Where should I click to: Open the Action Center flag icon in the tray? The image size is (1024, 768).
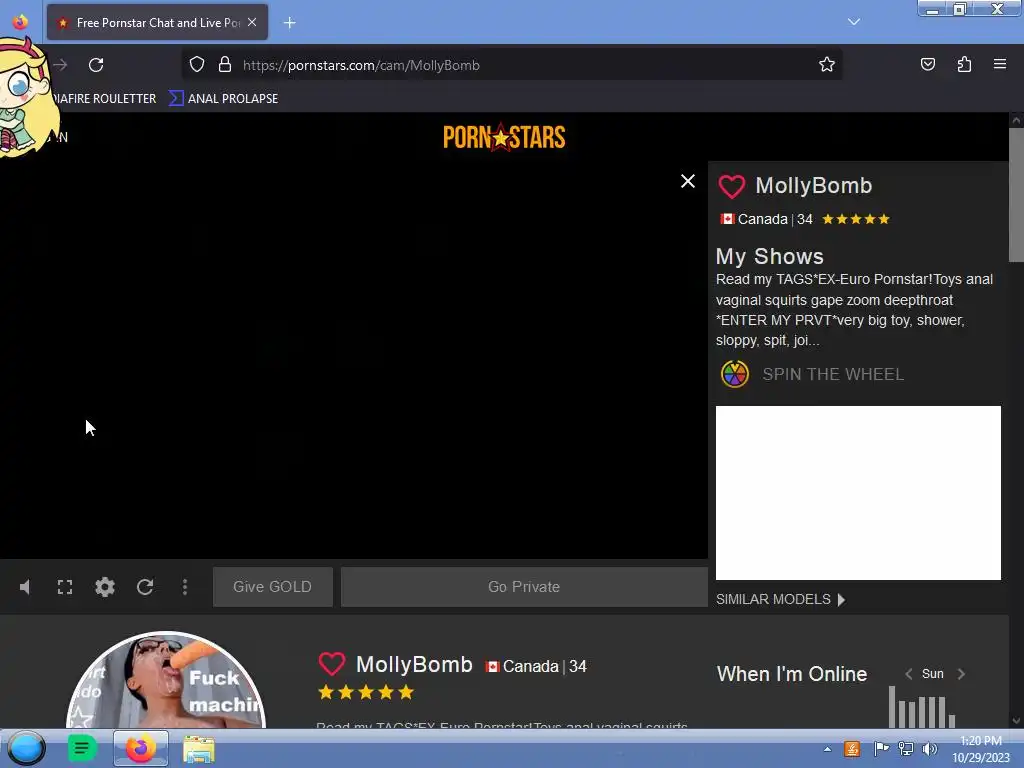coord(881,748)
